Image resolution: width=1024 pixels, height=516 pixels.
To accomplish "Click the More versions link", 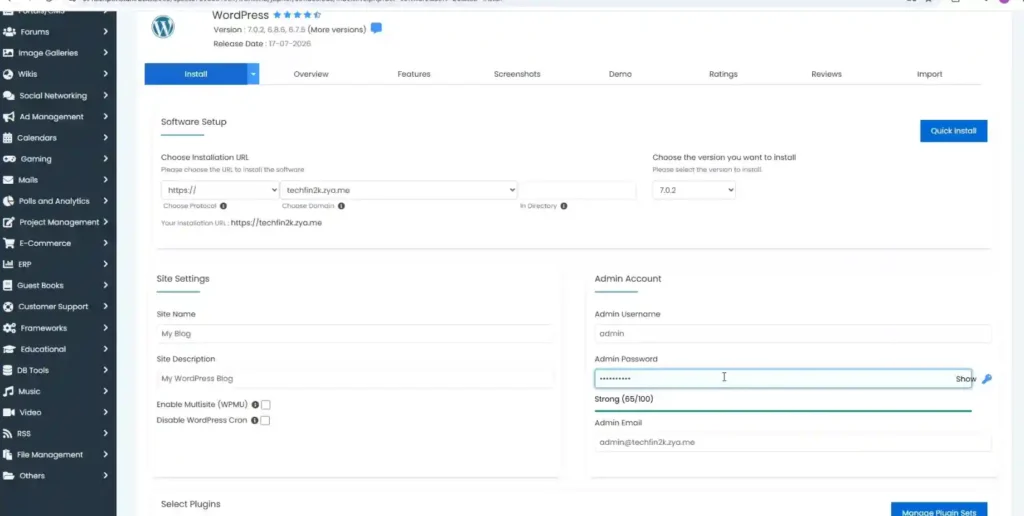I will pyautogui.click(x=336, y=29).
